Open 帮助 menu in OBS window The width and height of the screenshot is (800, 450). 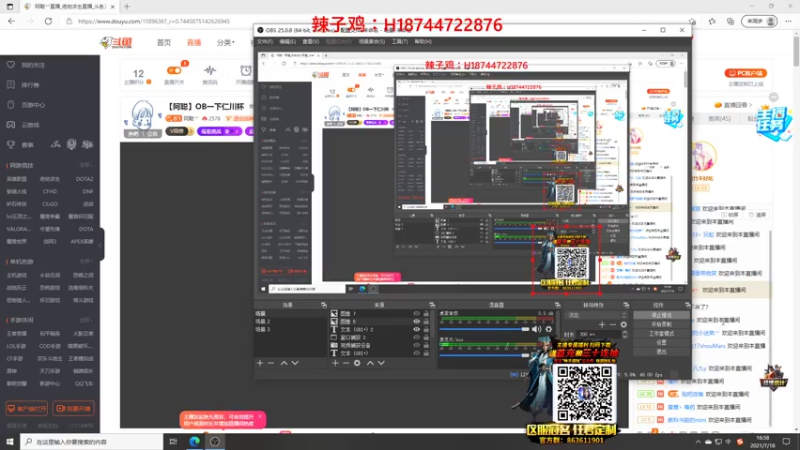423,41
